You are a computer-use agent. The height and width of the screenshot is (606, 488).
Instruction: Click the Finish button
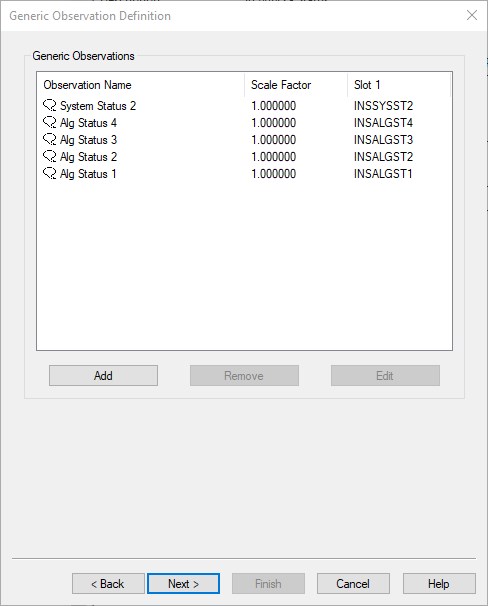click(268, 584)
